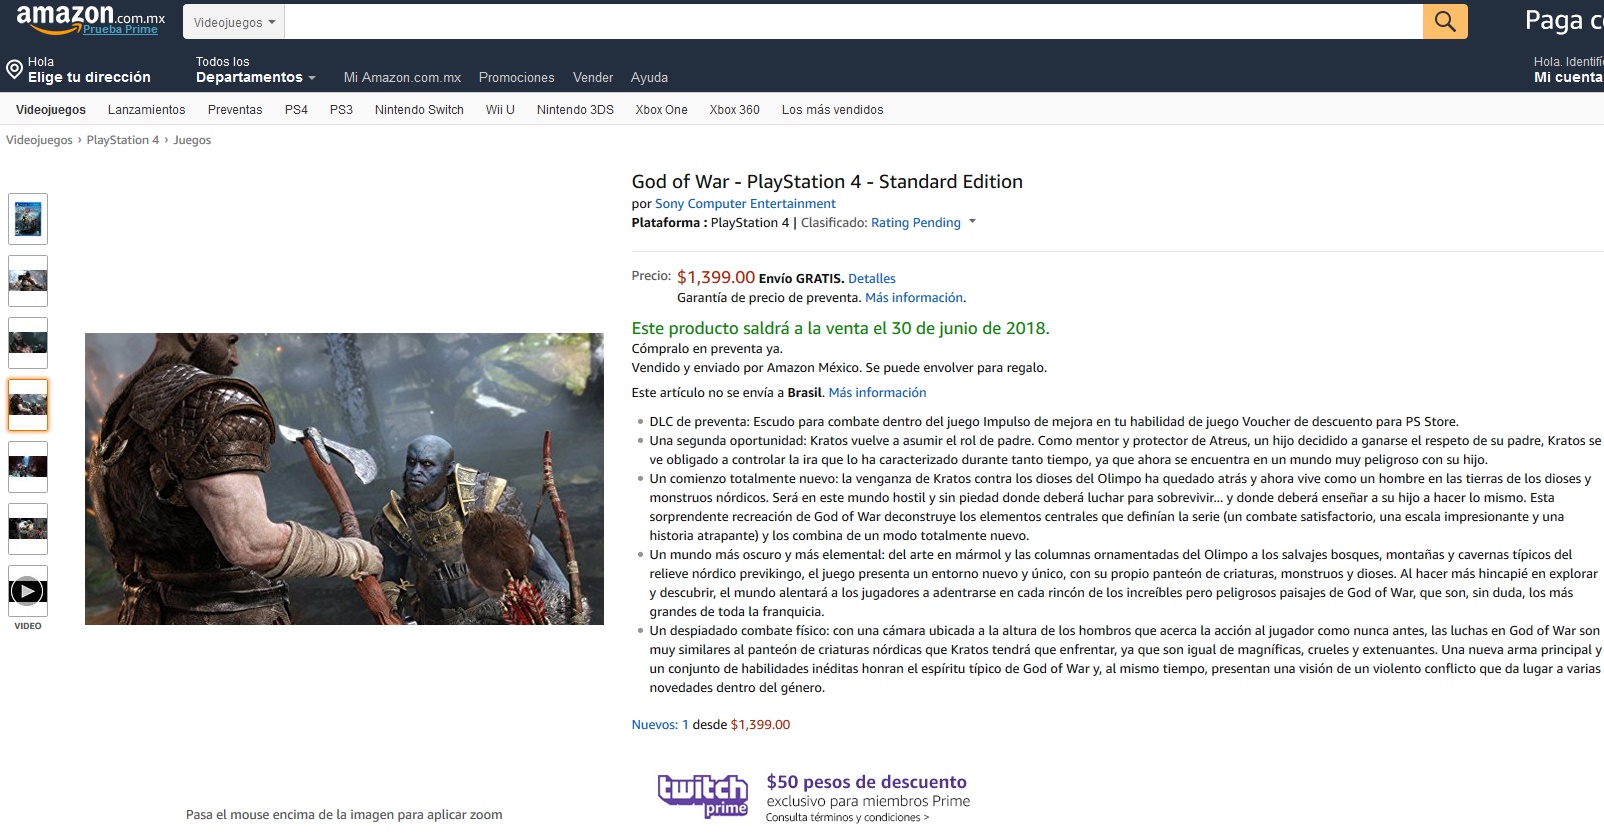Viewport: 1604px width, 836px height.
Task: Open Consulta términos y condiciones link
Action: [x=847, y=818]
